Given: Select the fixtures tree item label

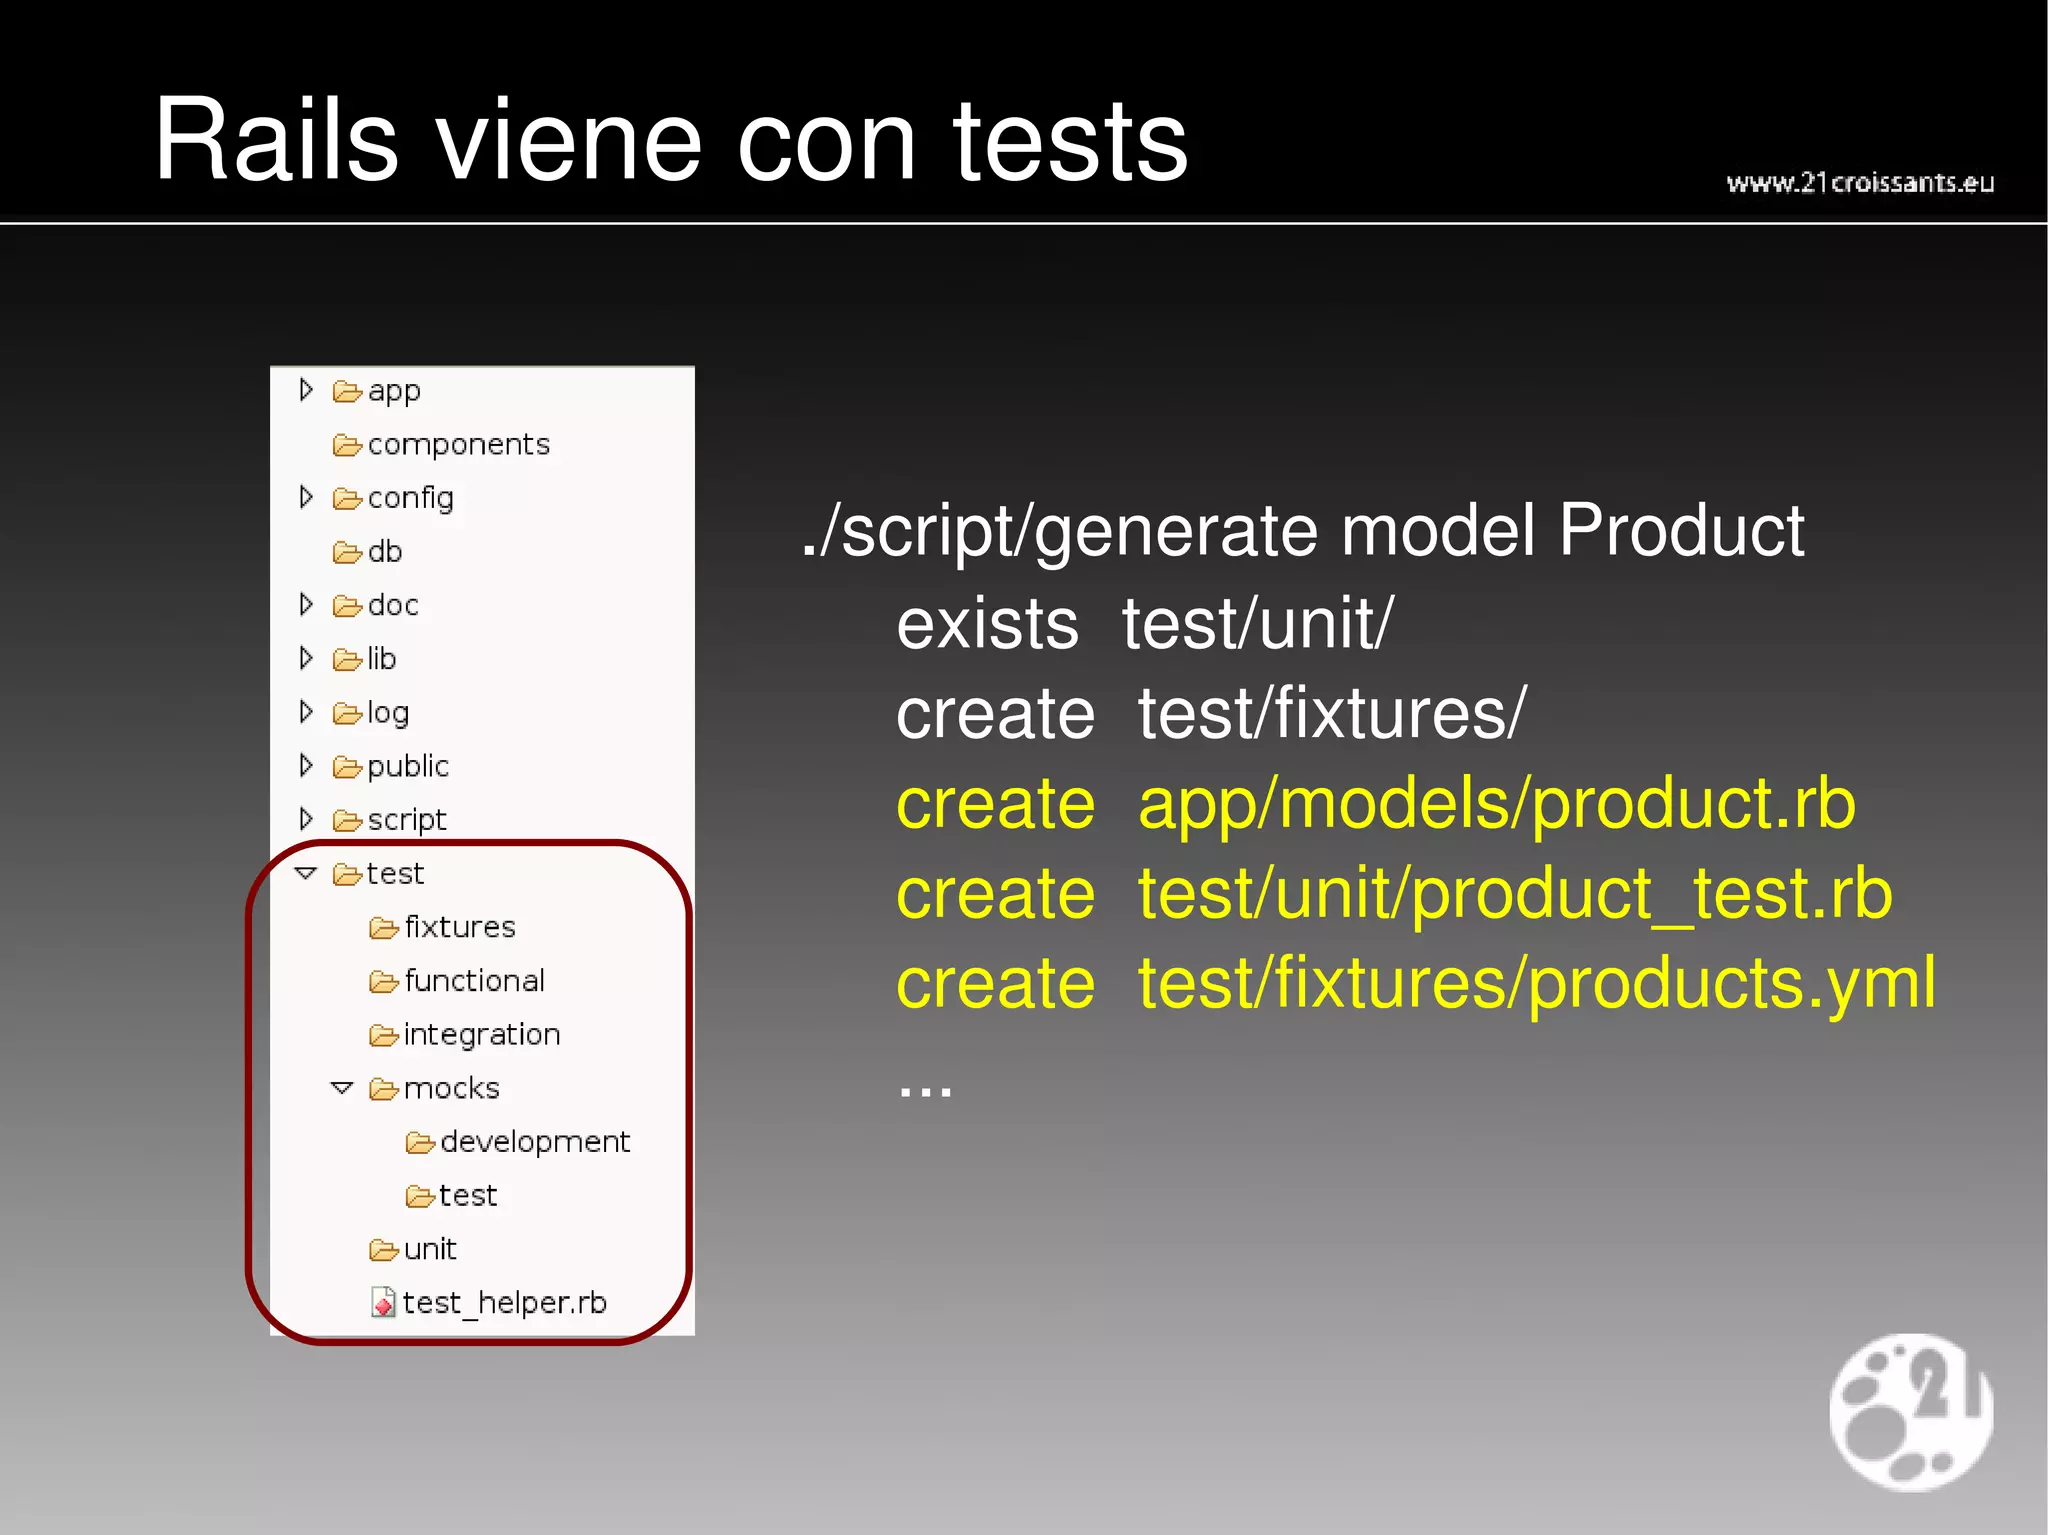Looking at the screenshot, I should [460, 927].
